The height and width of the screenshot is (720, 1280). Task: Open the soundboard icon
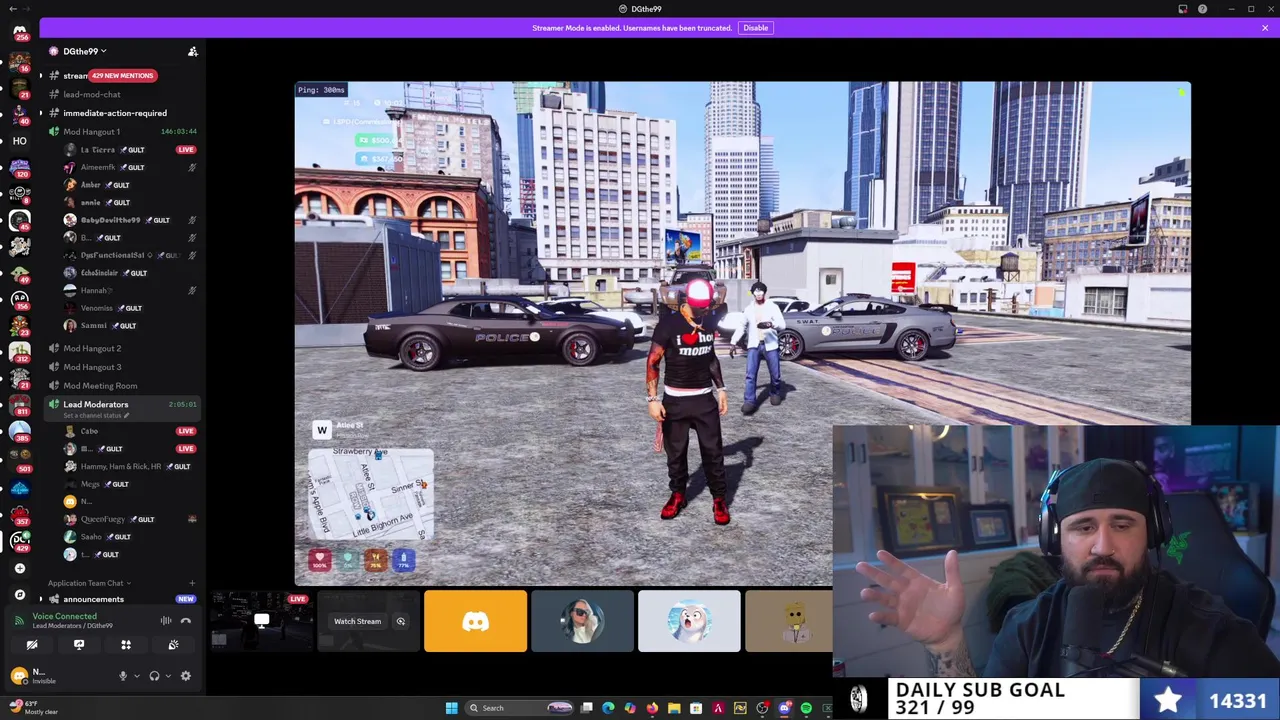173,645
